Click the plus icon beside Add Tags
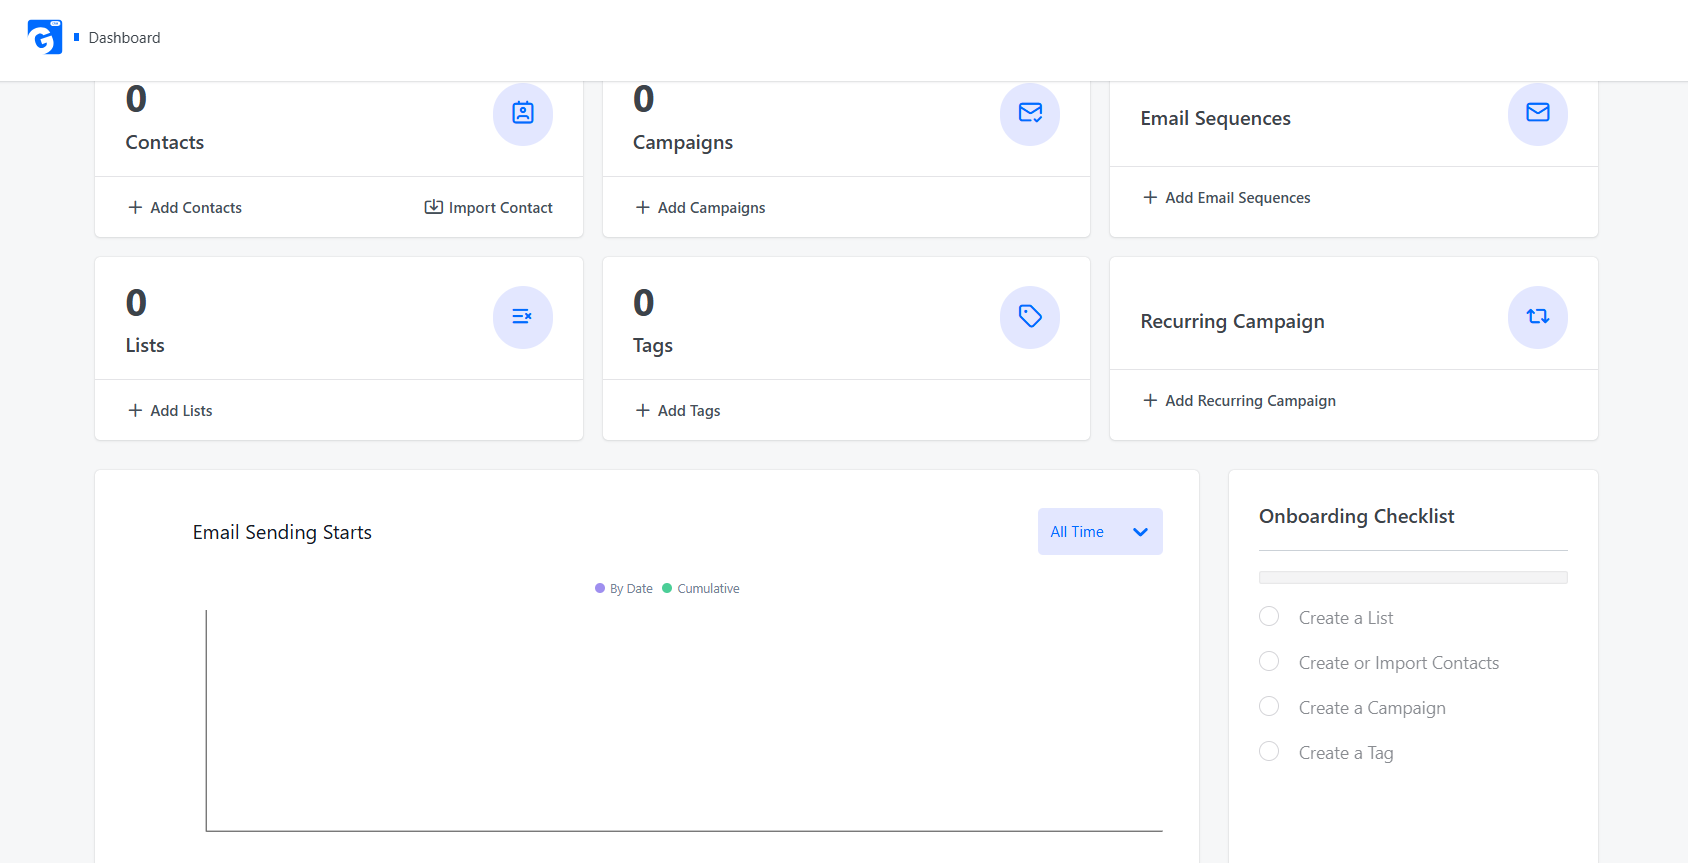This screenshot has height=863, width=1688. point(643,411)
